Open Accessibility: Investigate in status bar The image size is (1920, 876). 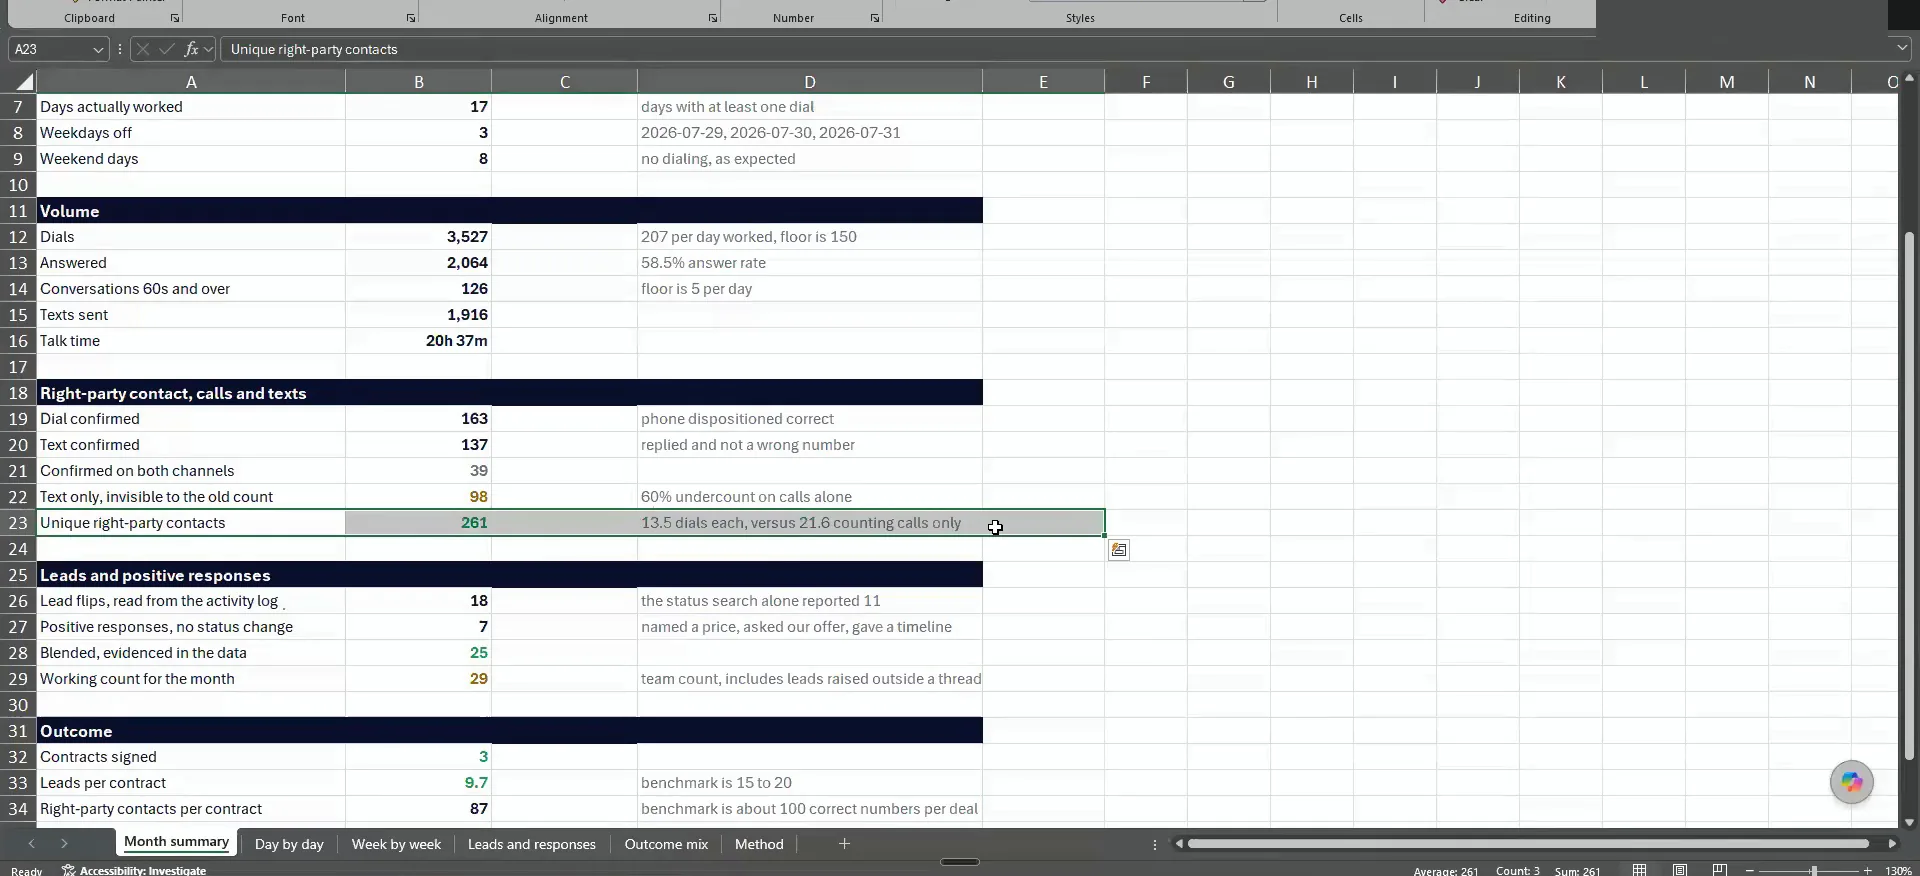(x=134, y=870)
